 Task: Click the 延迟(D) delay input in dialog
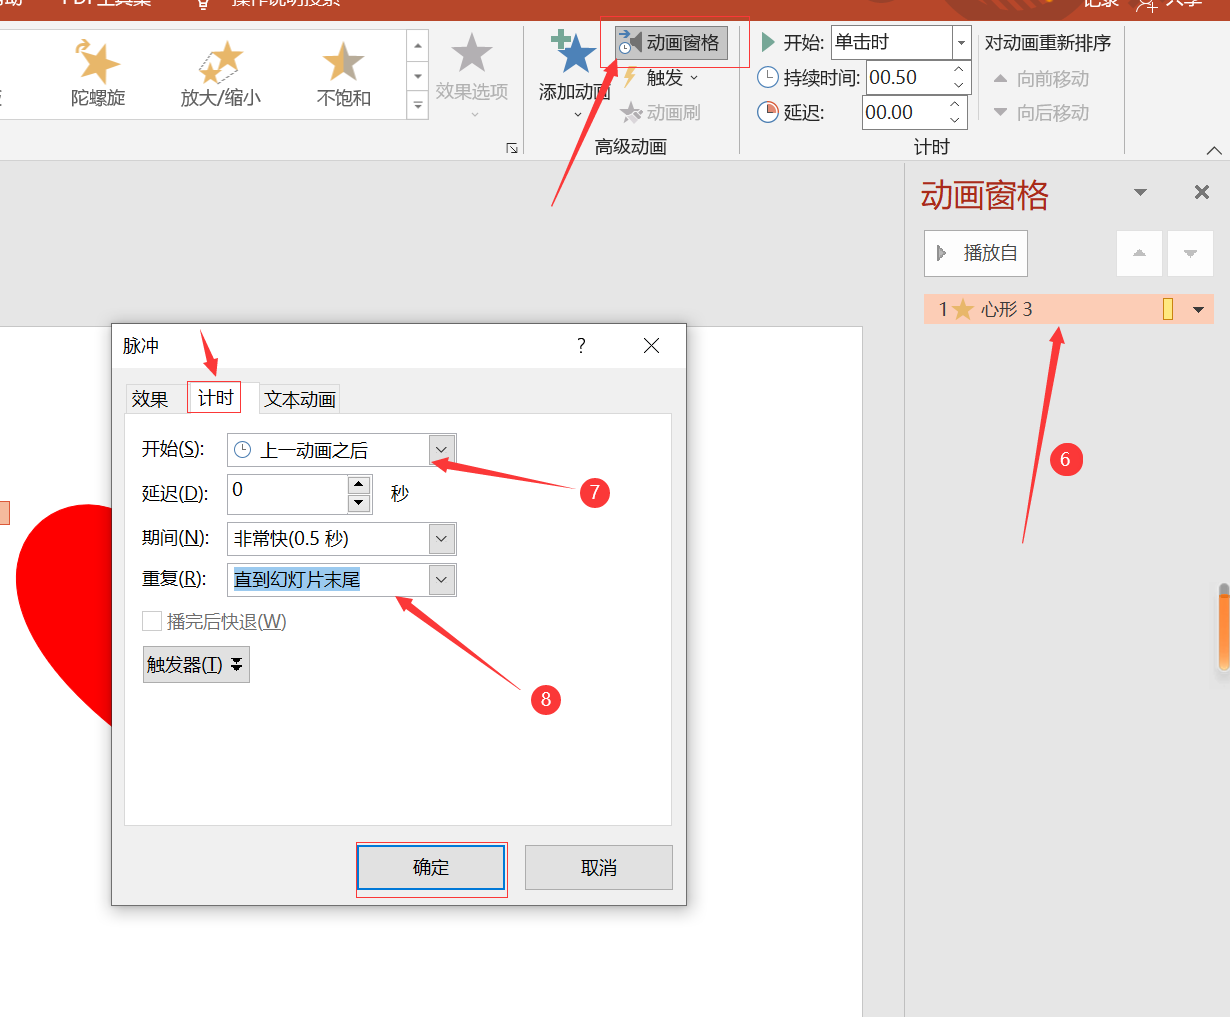coord(287,493)
